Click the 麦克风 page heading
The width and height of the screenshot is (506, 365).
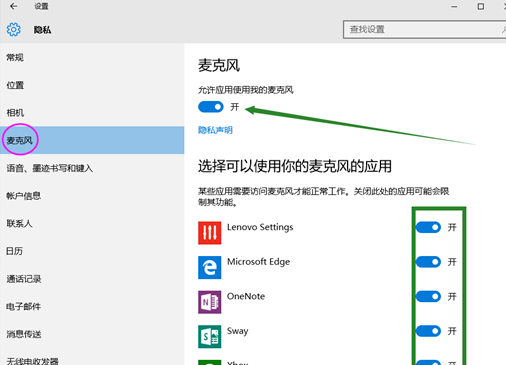point(219,65)
